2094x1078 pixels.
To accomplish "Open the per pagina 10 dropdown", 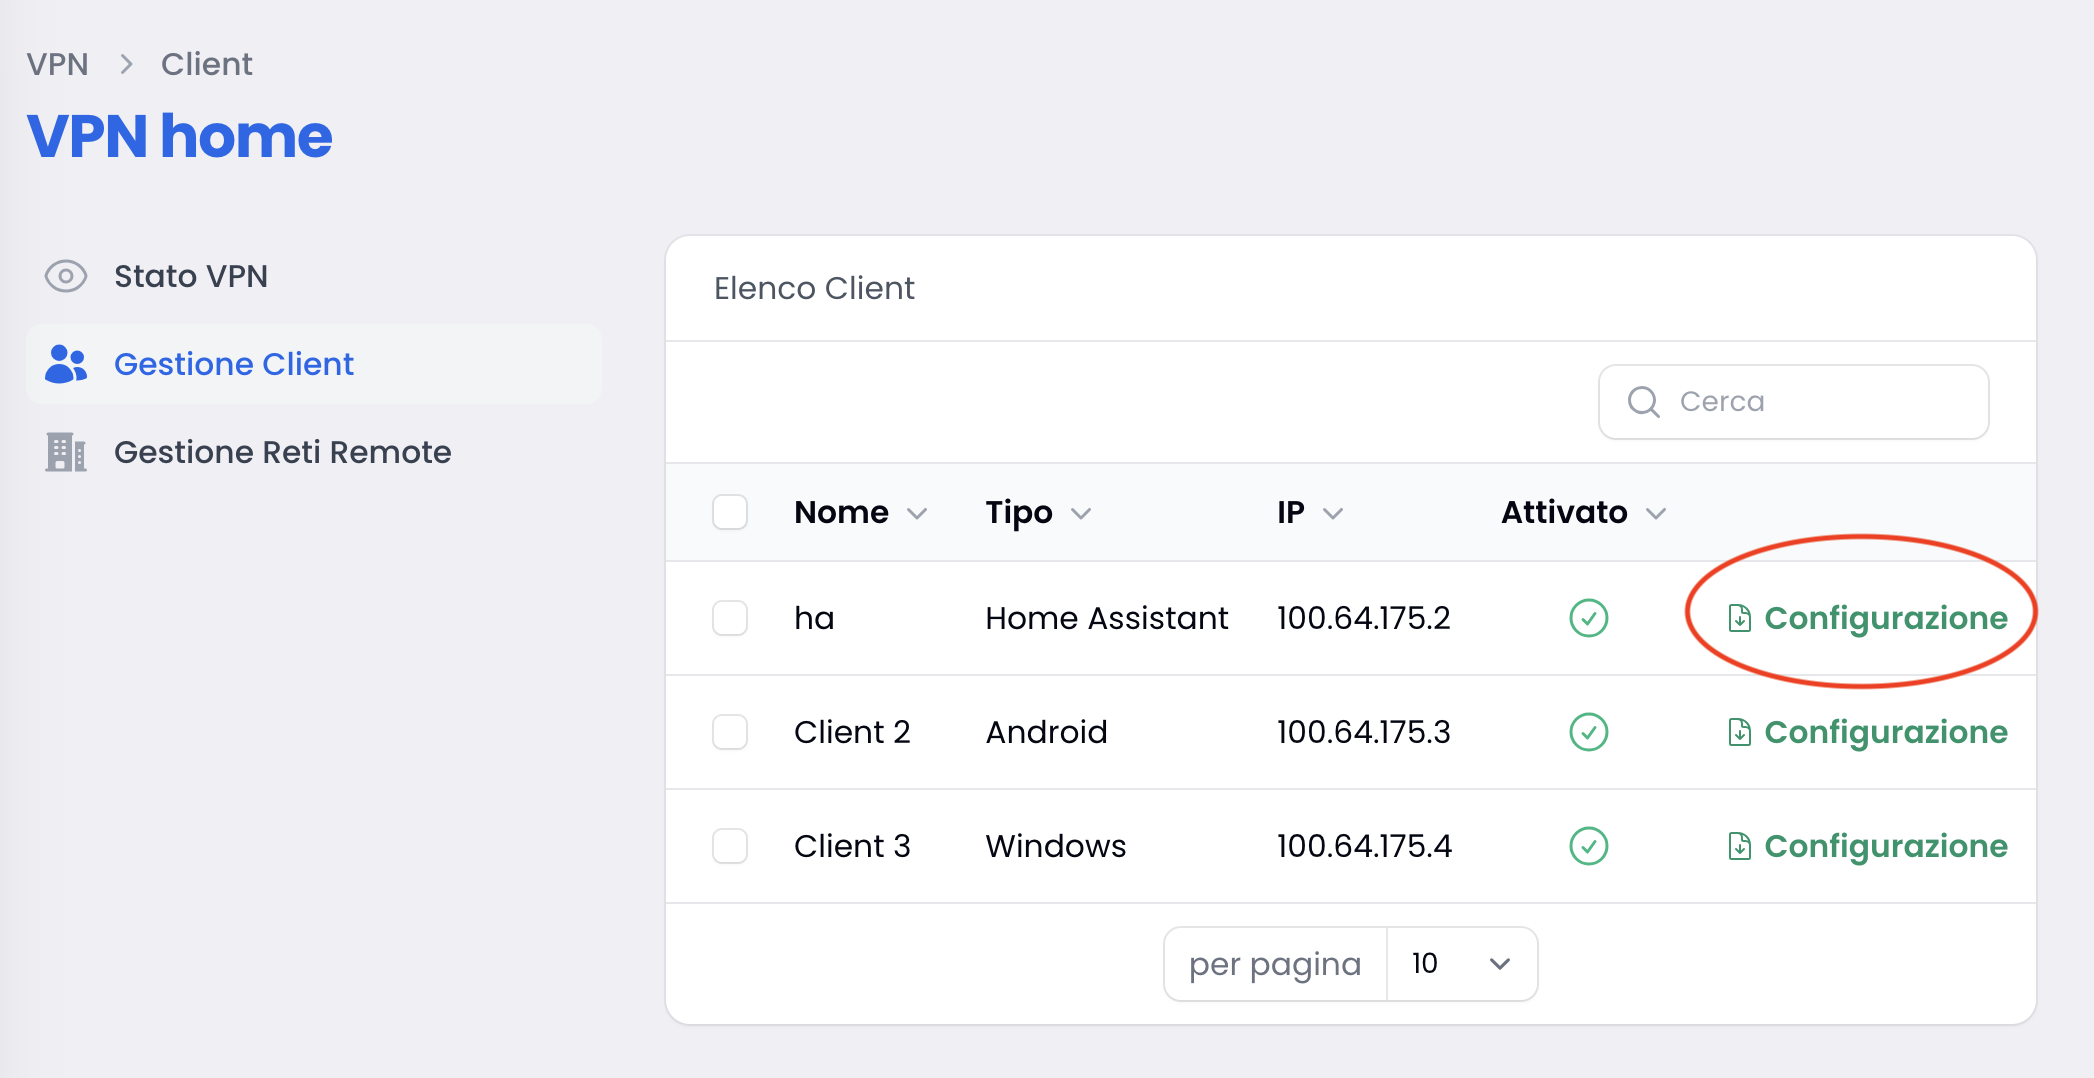I will pyautogui.click(x=1462, y=964).
